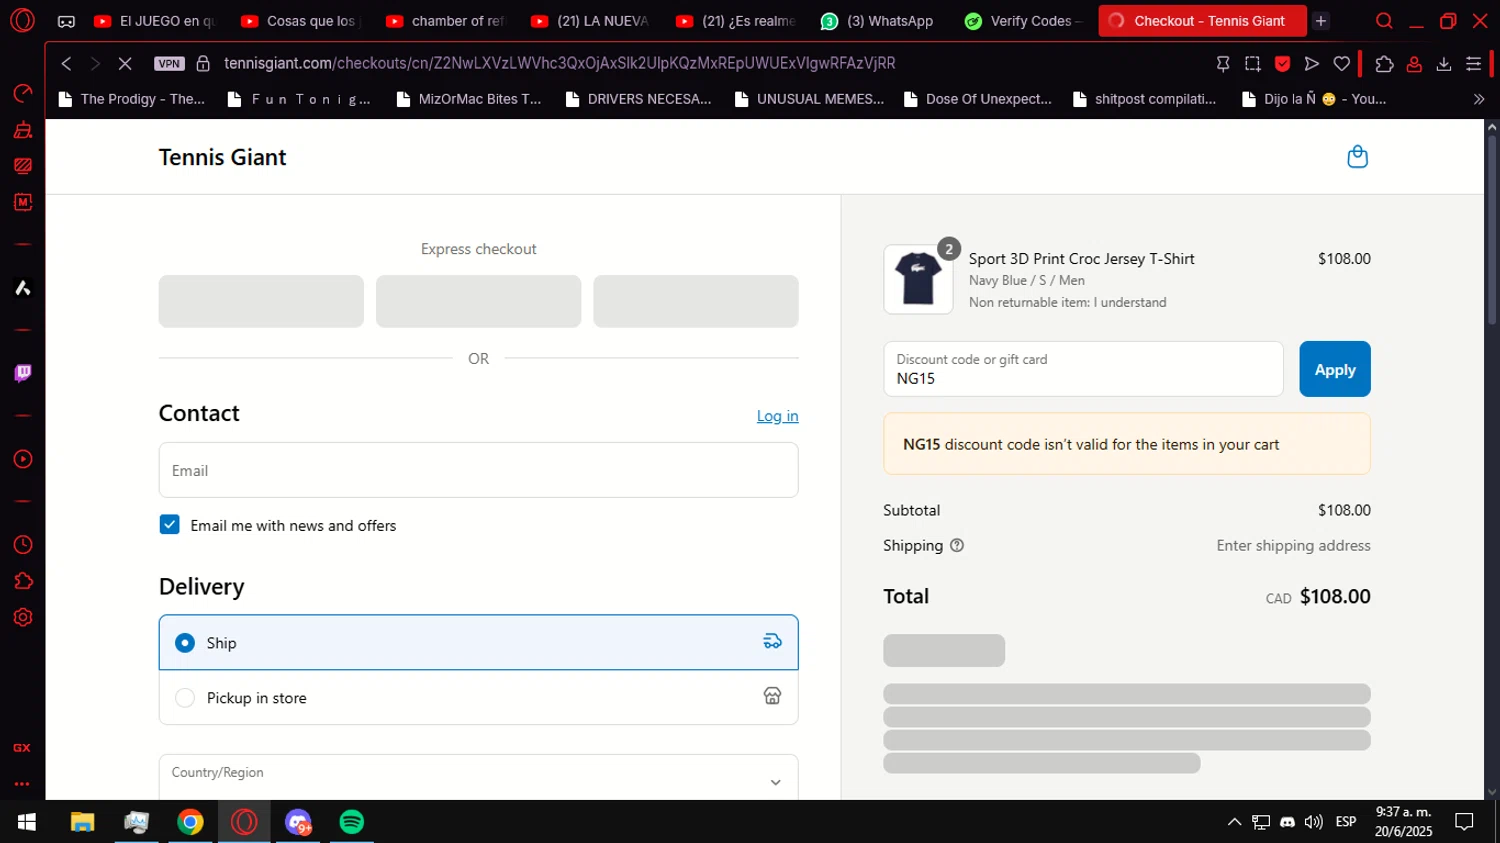This screenshot has width=1500, height=843.
Task: Switch to the Verify Codes tab
Action: 1025,21
